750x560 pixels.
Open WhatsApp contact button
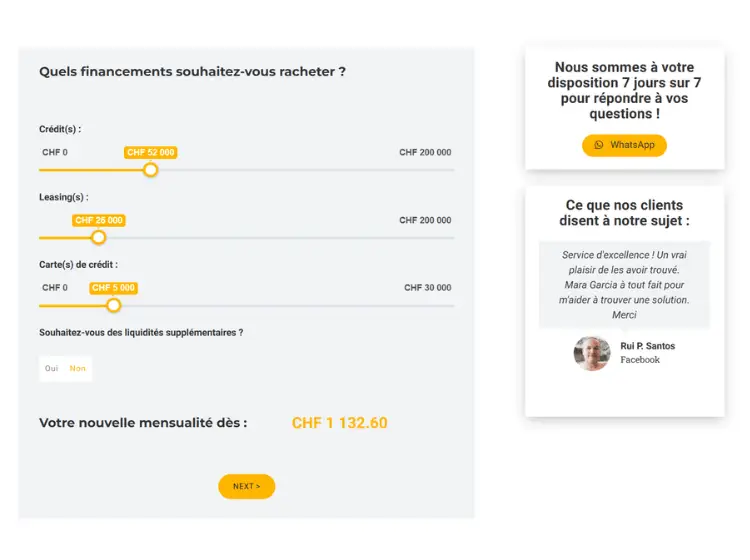tap(624, 145)
